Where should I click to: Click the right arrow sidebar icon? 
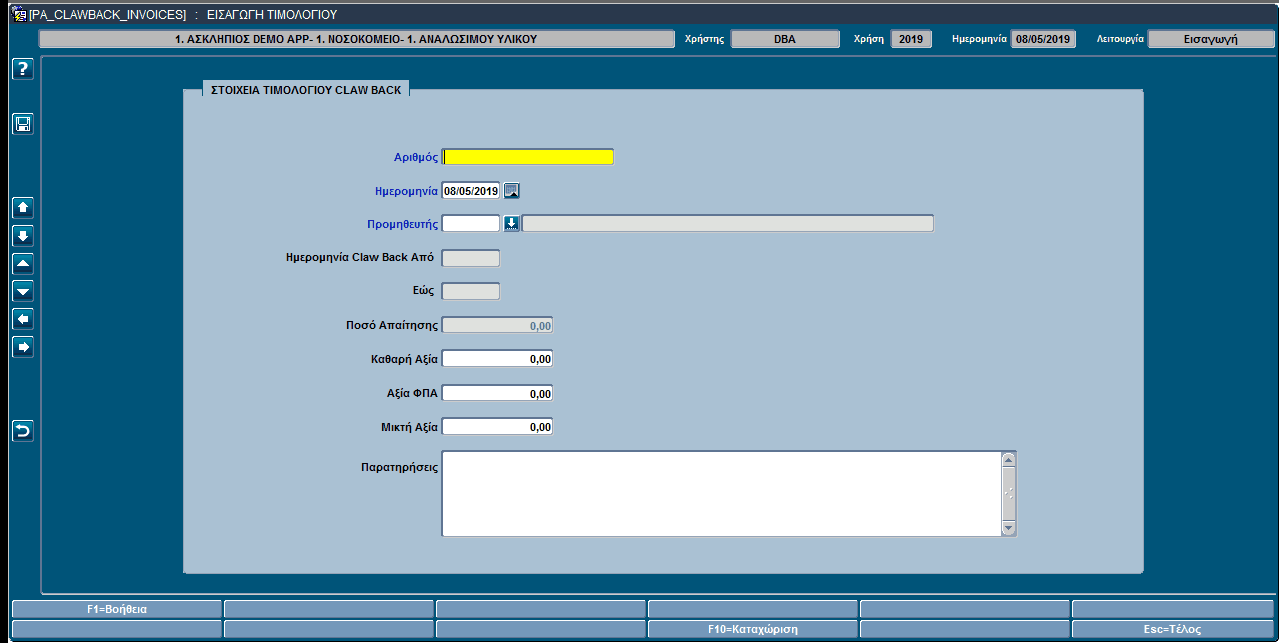click(22, 347)
